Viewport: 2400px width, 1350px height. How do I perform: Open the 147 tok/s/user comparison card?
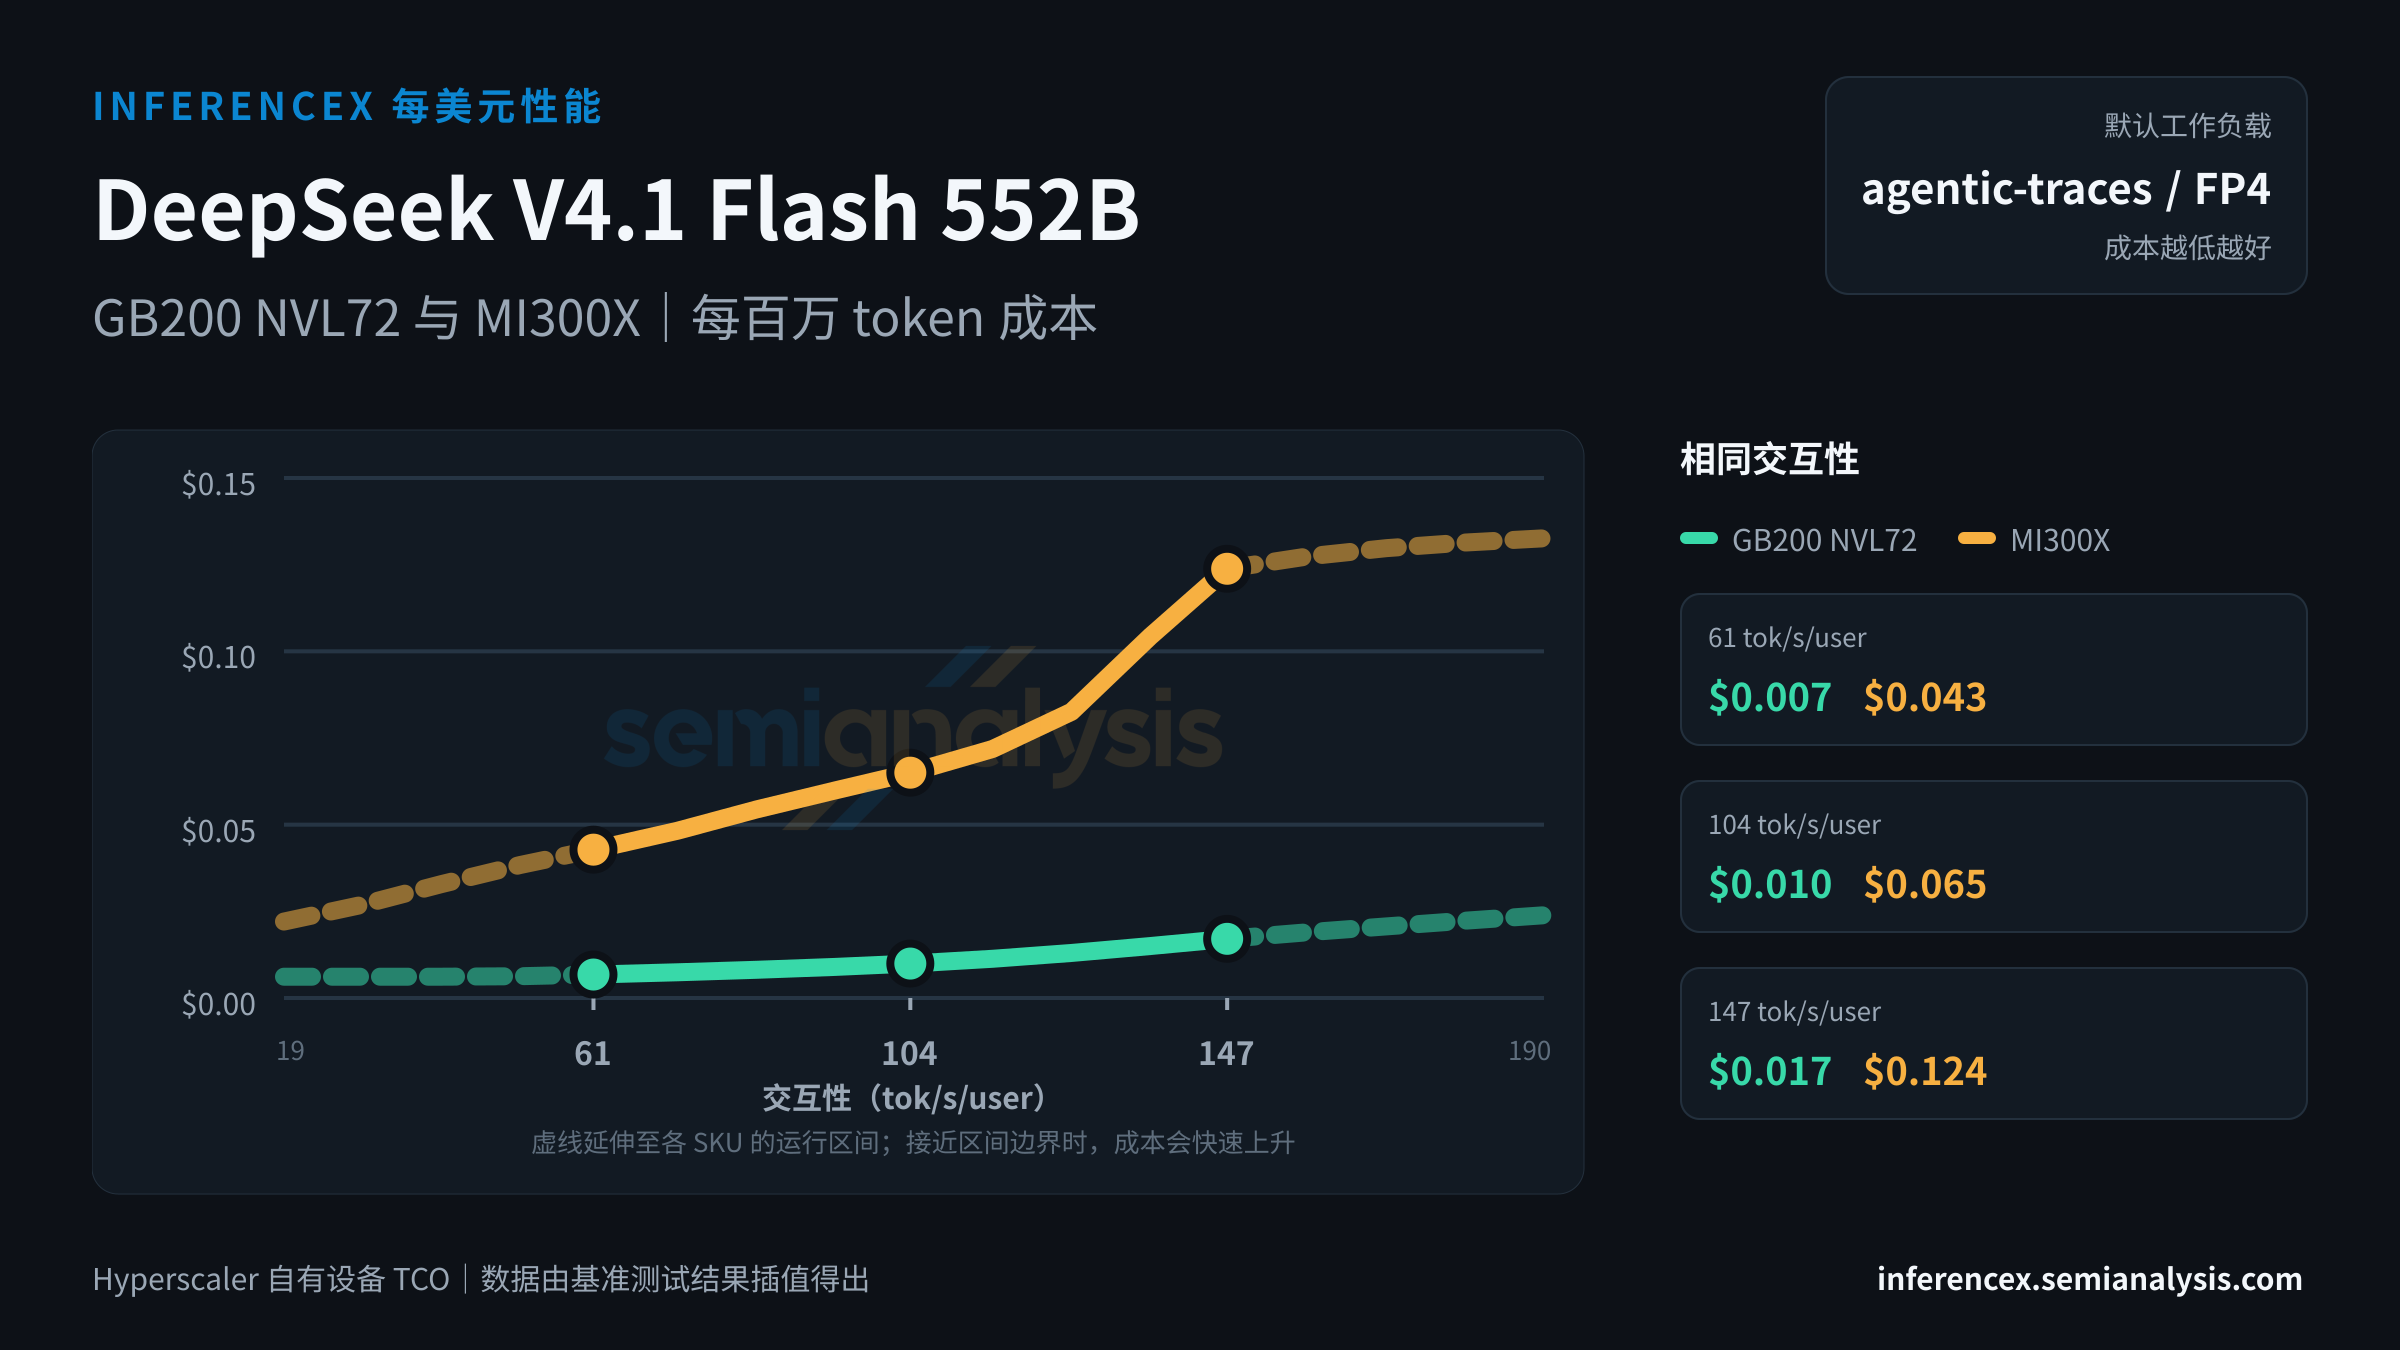click(x=1993, y=1043)
